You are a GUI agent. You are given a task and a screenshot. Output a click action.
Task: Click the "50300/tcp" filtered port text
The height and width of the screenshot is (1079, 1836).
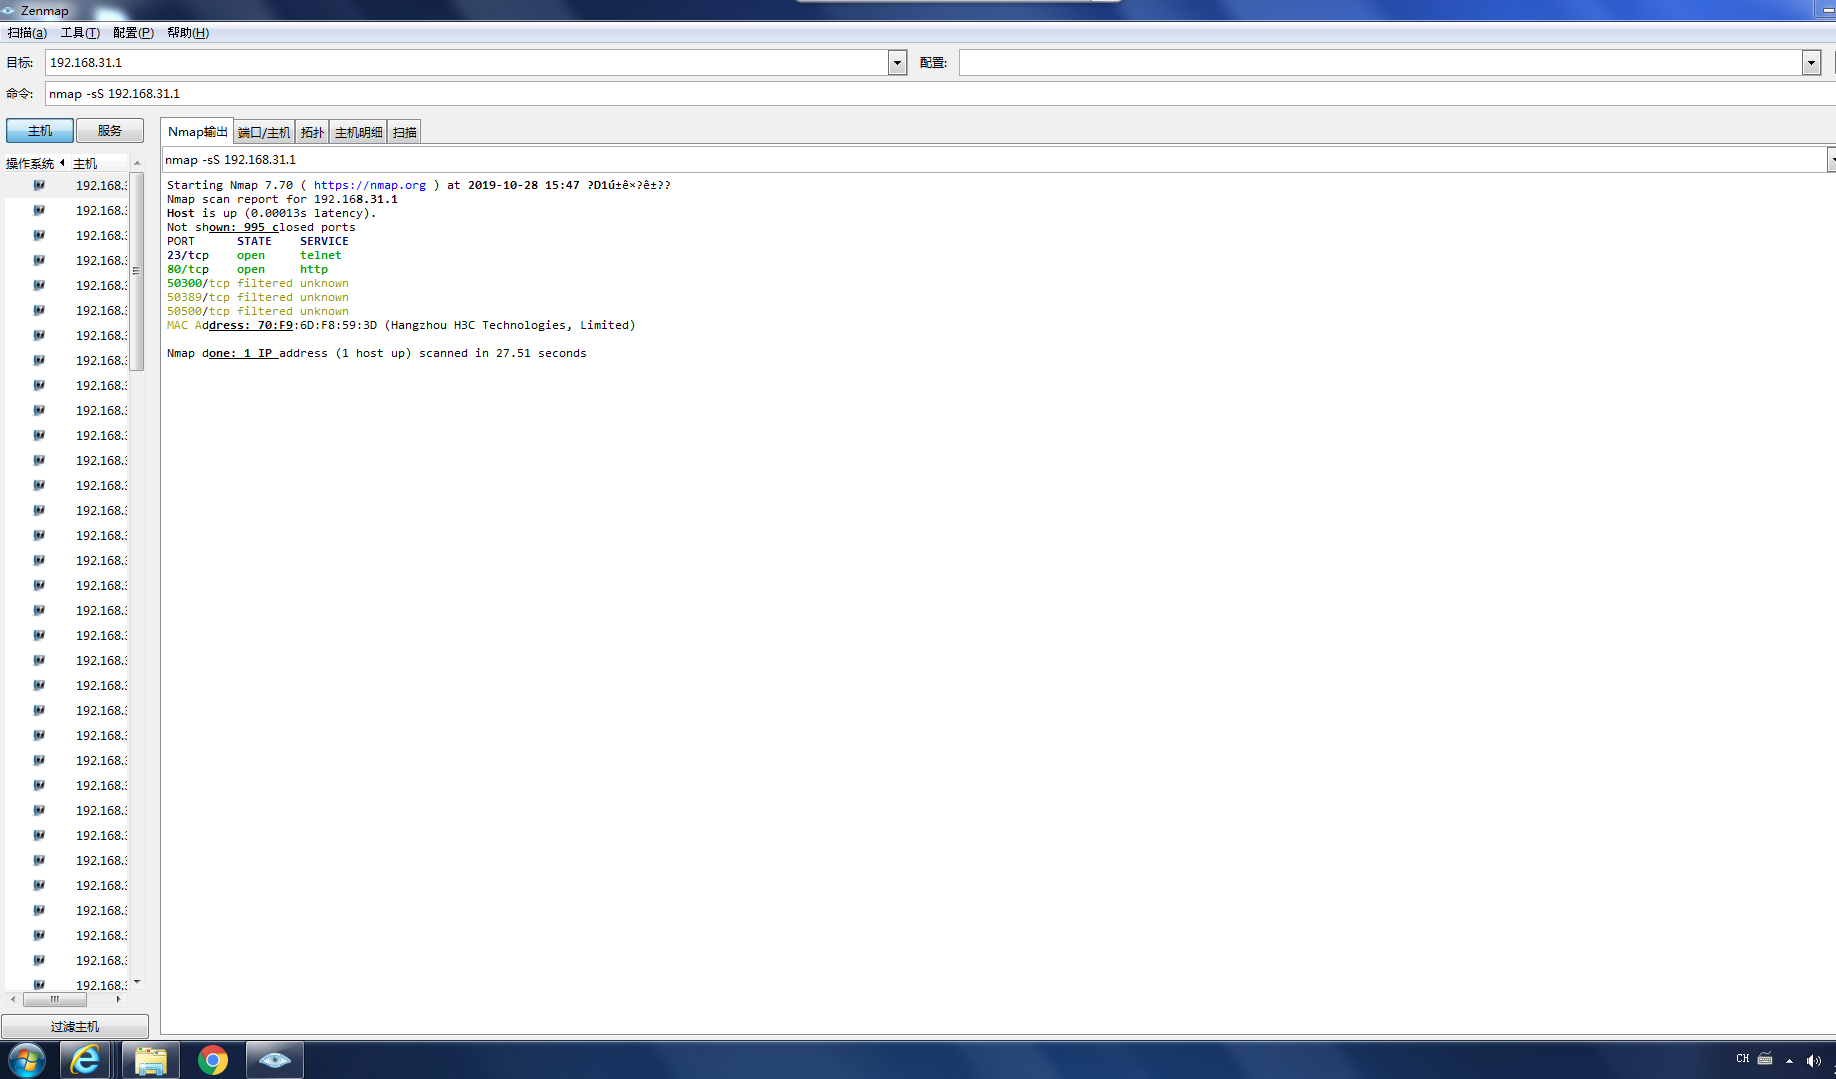[198, 283]
